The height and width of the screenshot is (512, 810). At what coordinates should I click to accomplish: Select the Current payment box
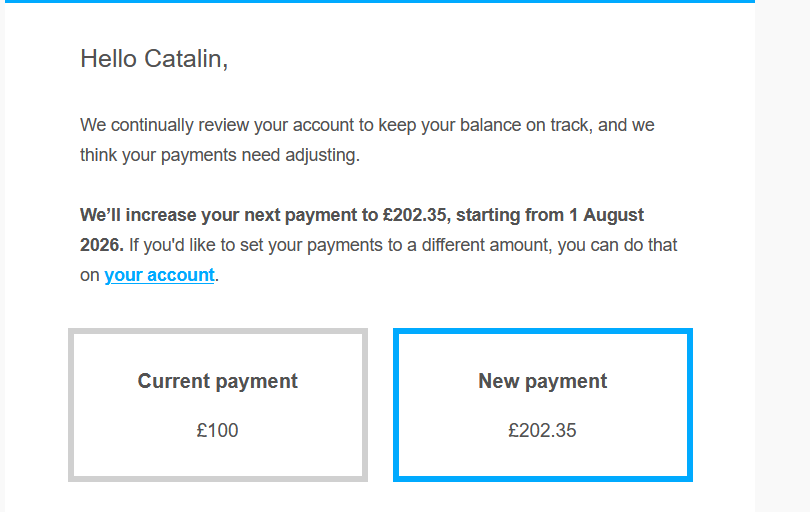tap(218, 405)
